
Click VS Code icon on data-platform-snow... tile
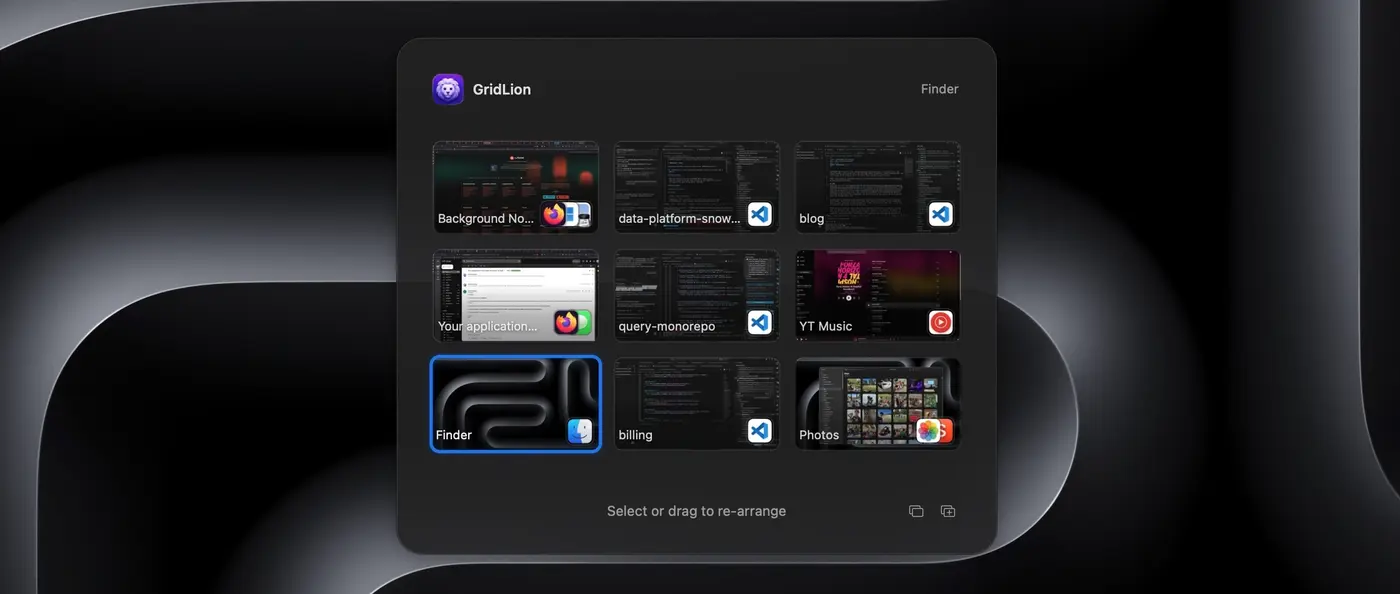759,214
